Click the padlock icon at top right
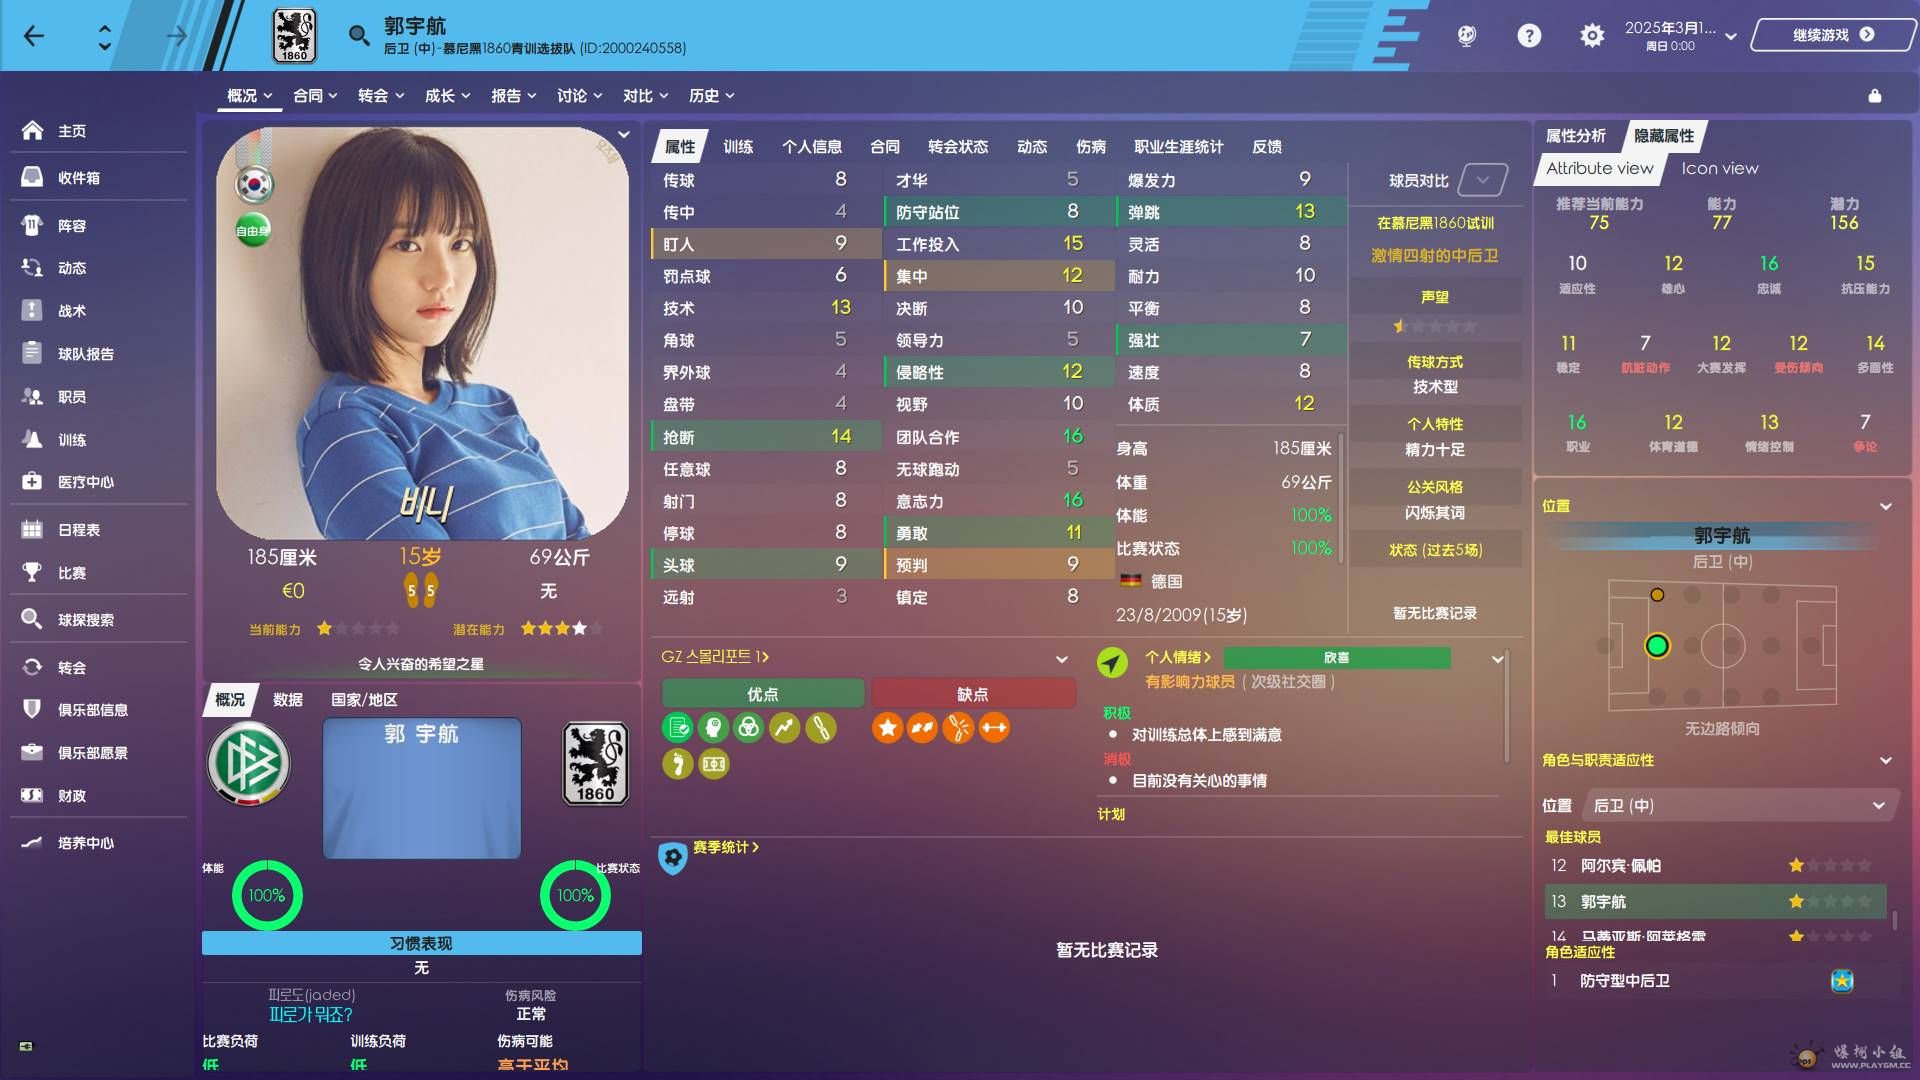This screenshot has height=1080, width=1920. 1874,96
